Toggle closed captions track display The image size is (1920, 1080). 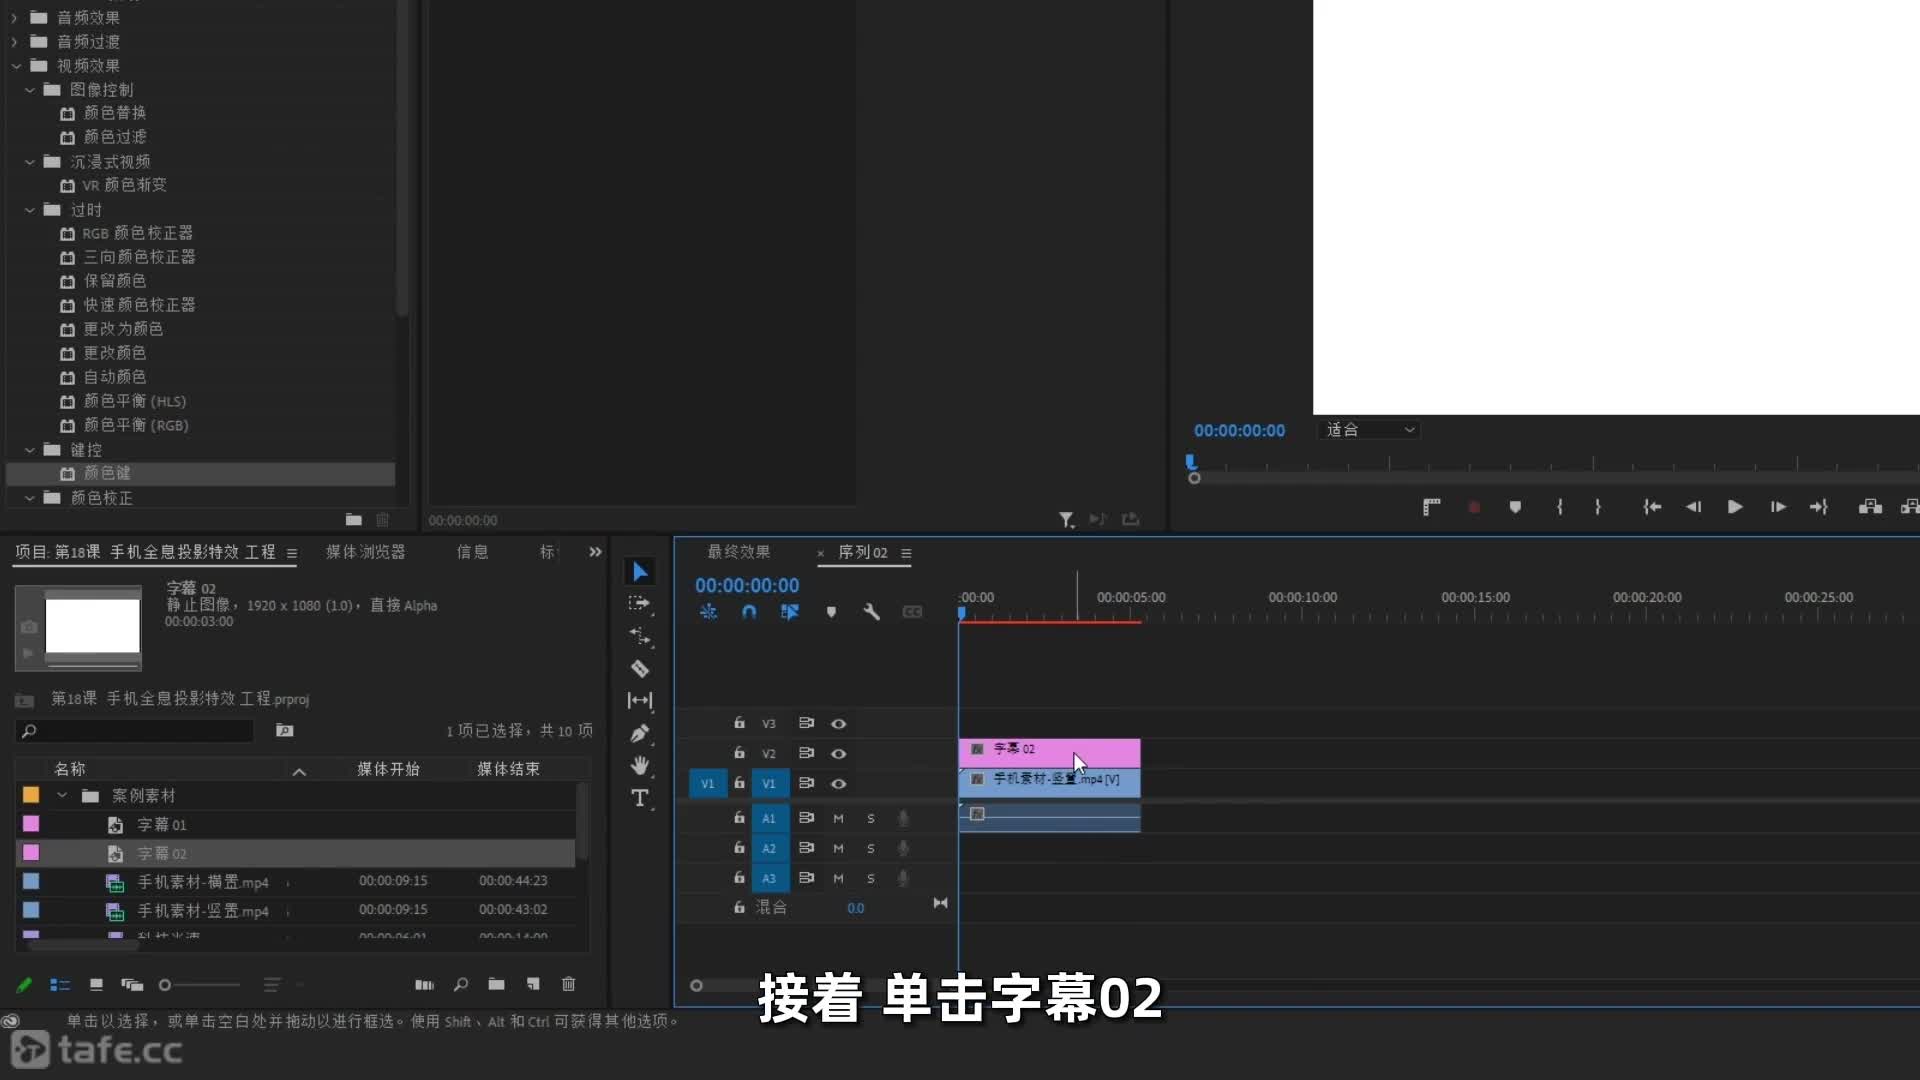coord(912,611)
